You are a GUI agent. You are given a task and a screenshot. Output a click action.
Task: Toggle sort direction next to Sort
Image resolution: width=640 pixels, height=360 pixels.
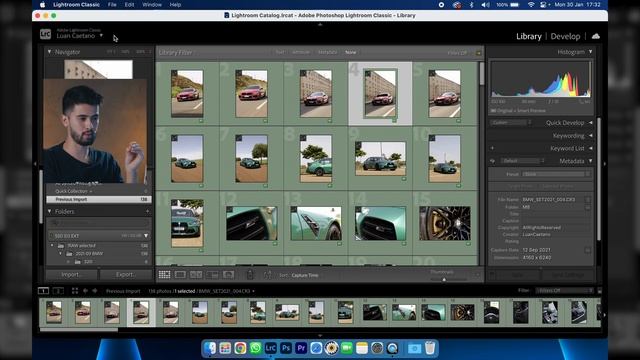point(267,275)
